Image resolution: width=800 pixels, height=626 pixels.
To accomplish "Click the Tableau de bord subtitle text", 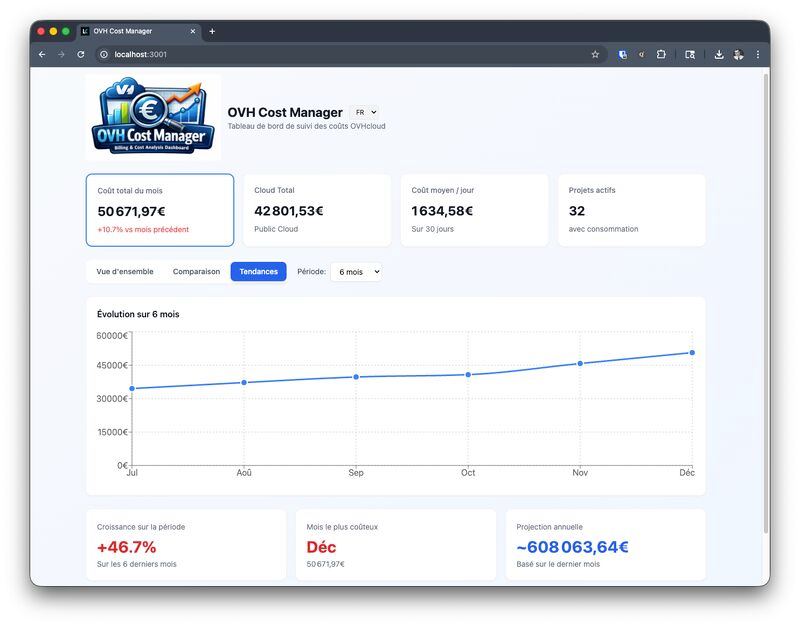I will click(306, 126).
